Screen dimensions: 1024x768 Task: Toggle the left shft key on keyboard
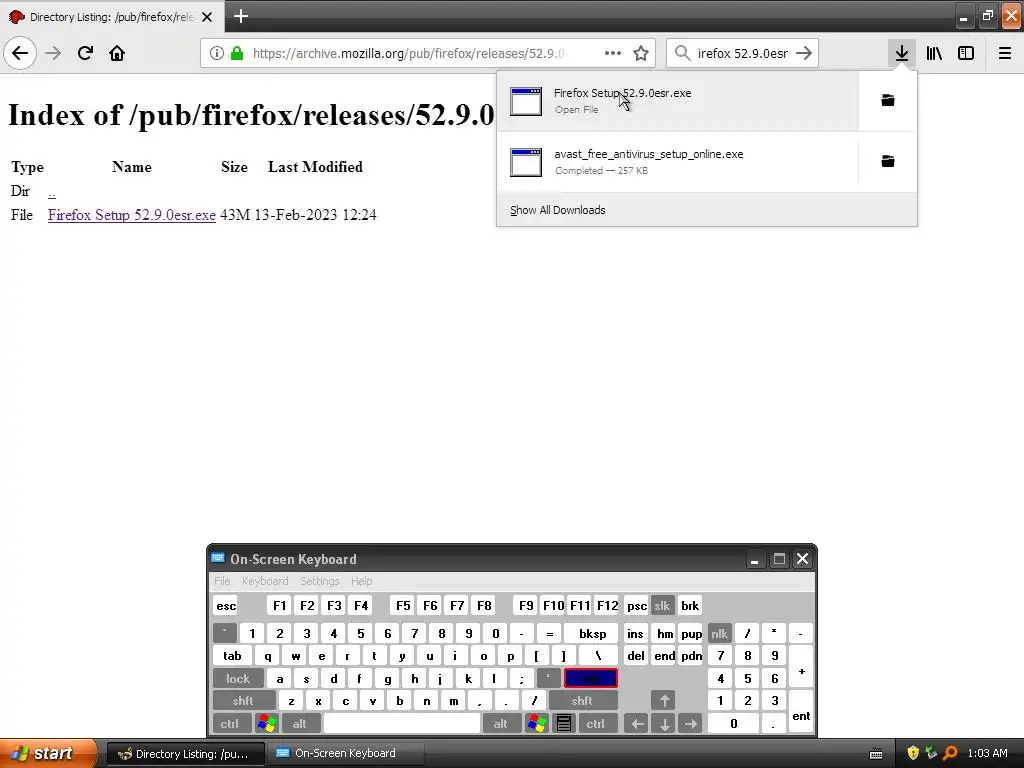(x=243, y=701)
